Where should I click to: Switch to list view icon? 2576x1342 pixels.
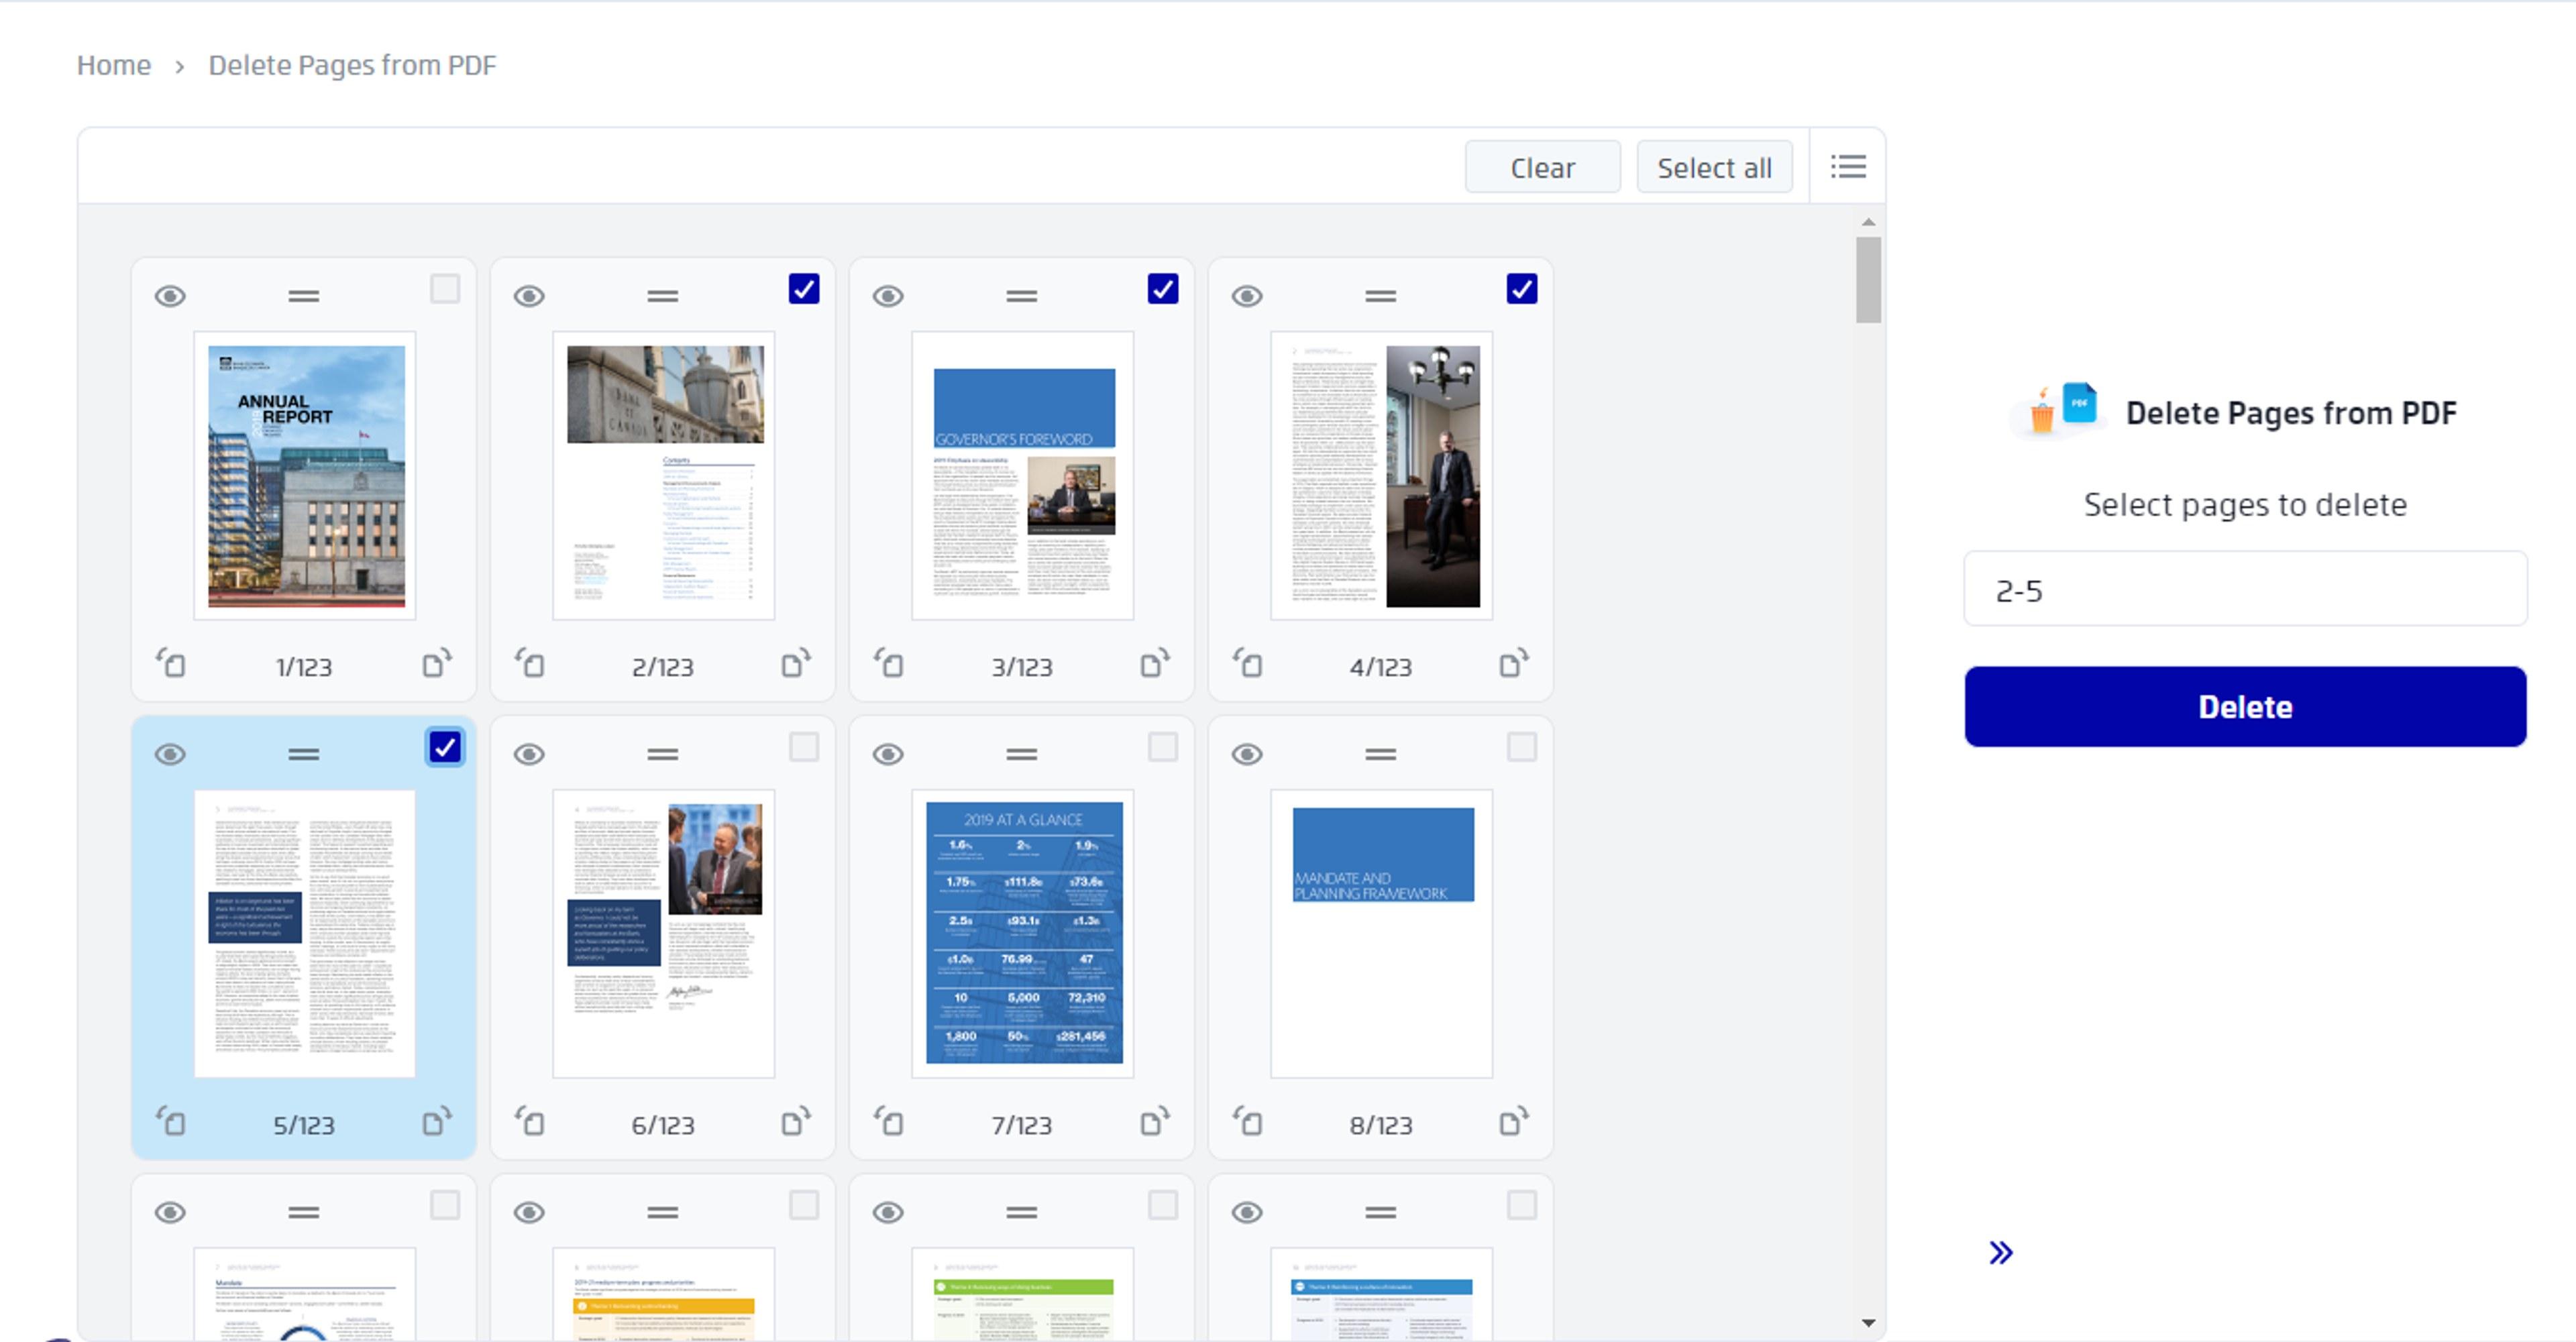click(x=1848, y=166)
